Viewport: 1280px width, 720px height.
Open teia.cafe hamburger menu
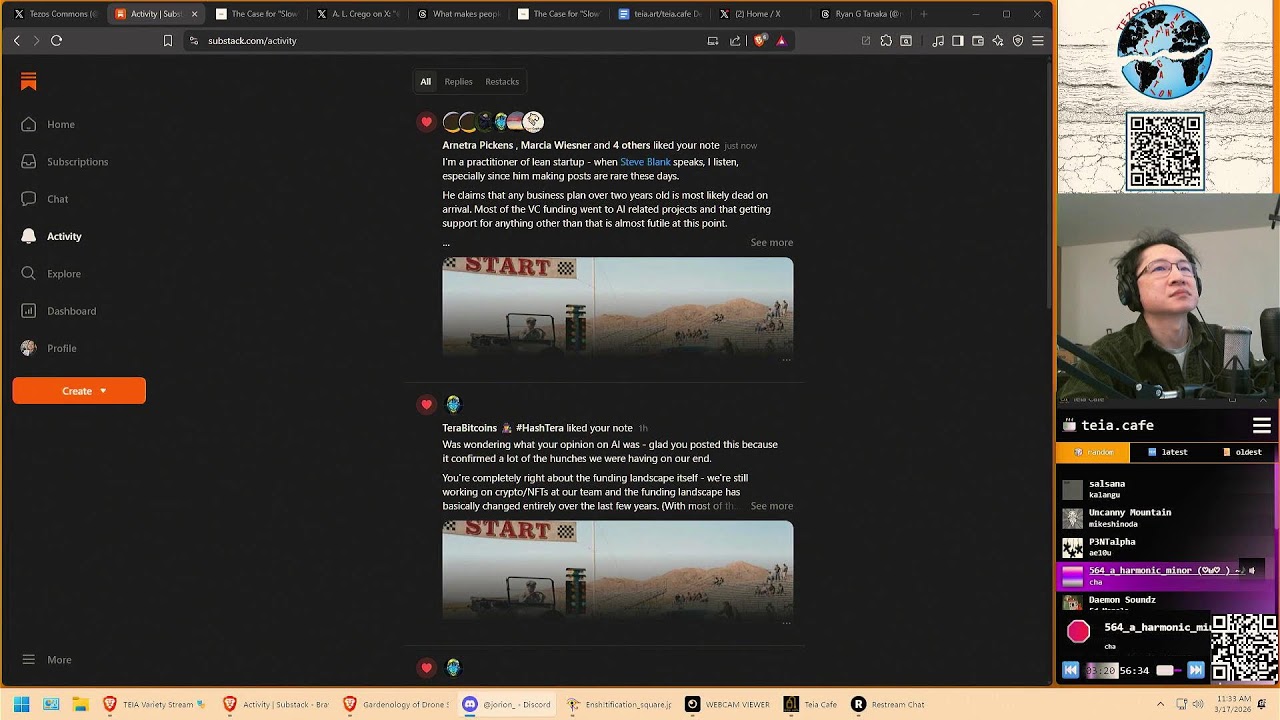[1262, 426]
